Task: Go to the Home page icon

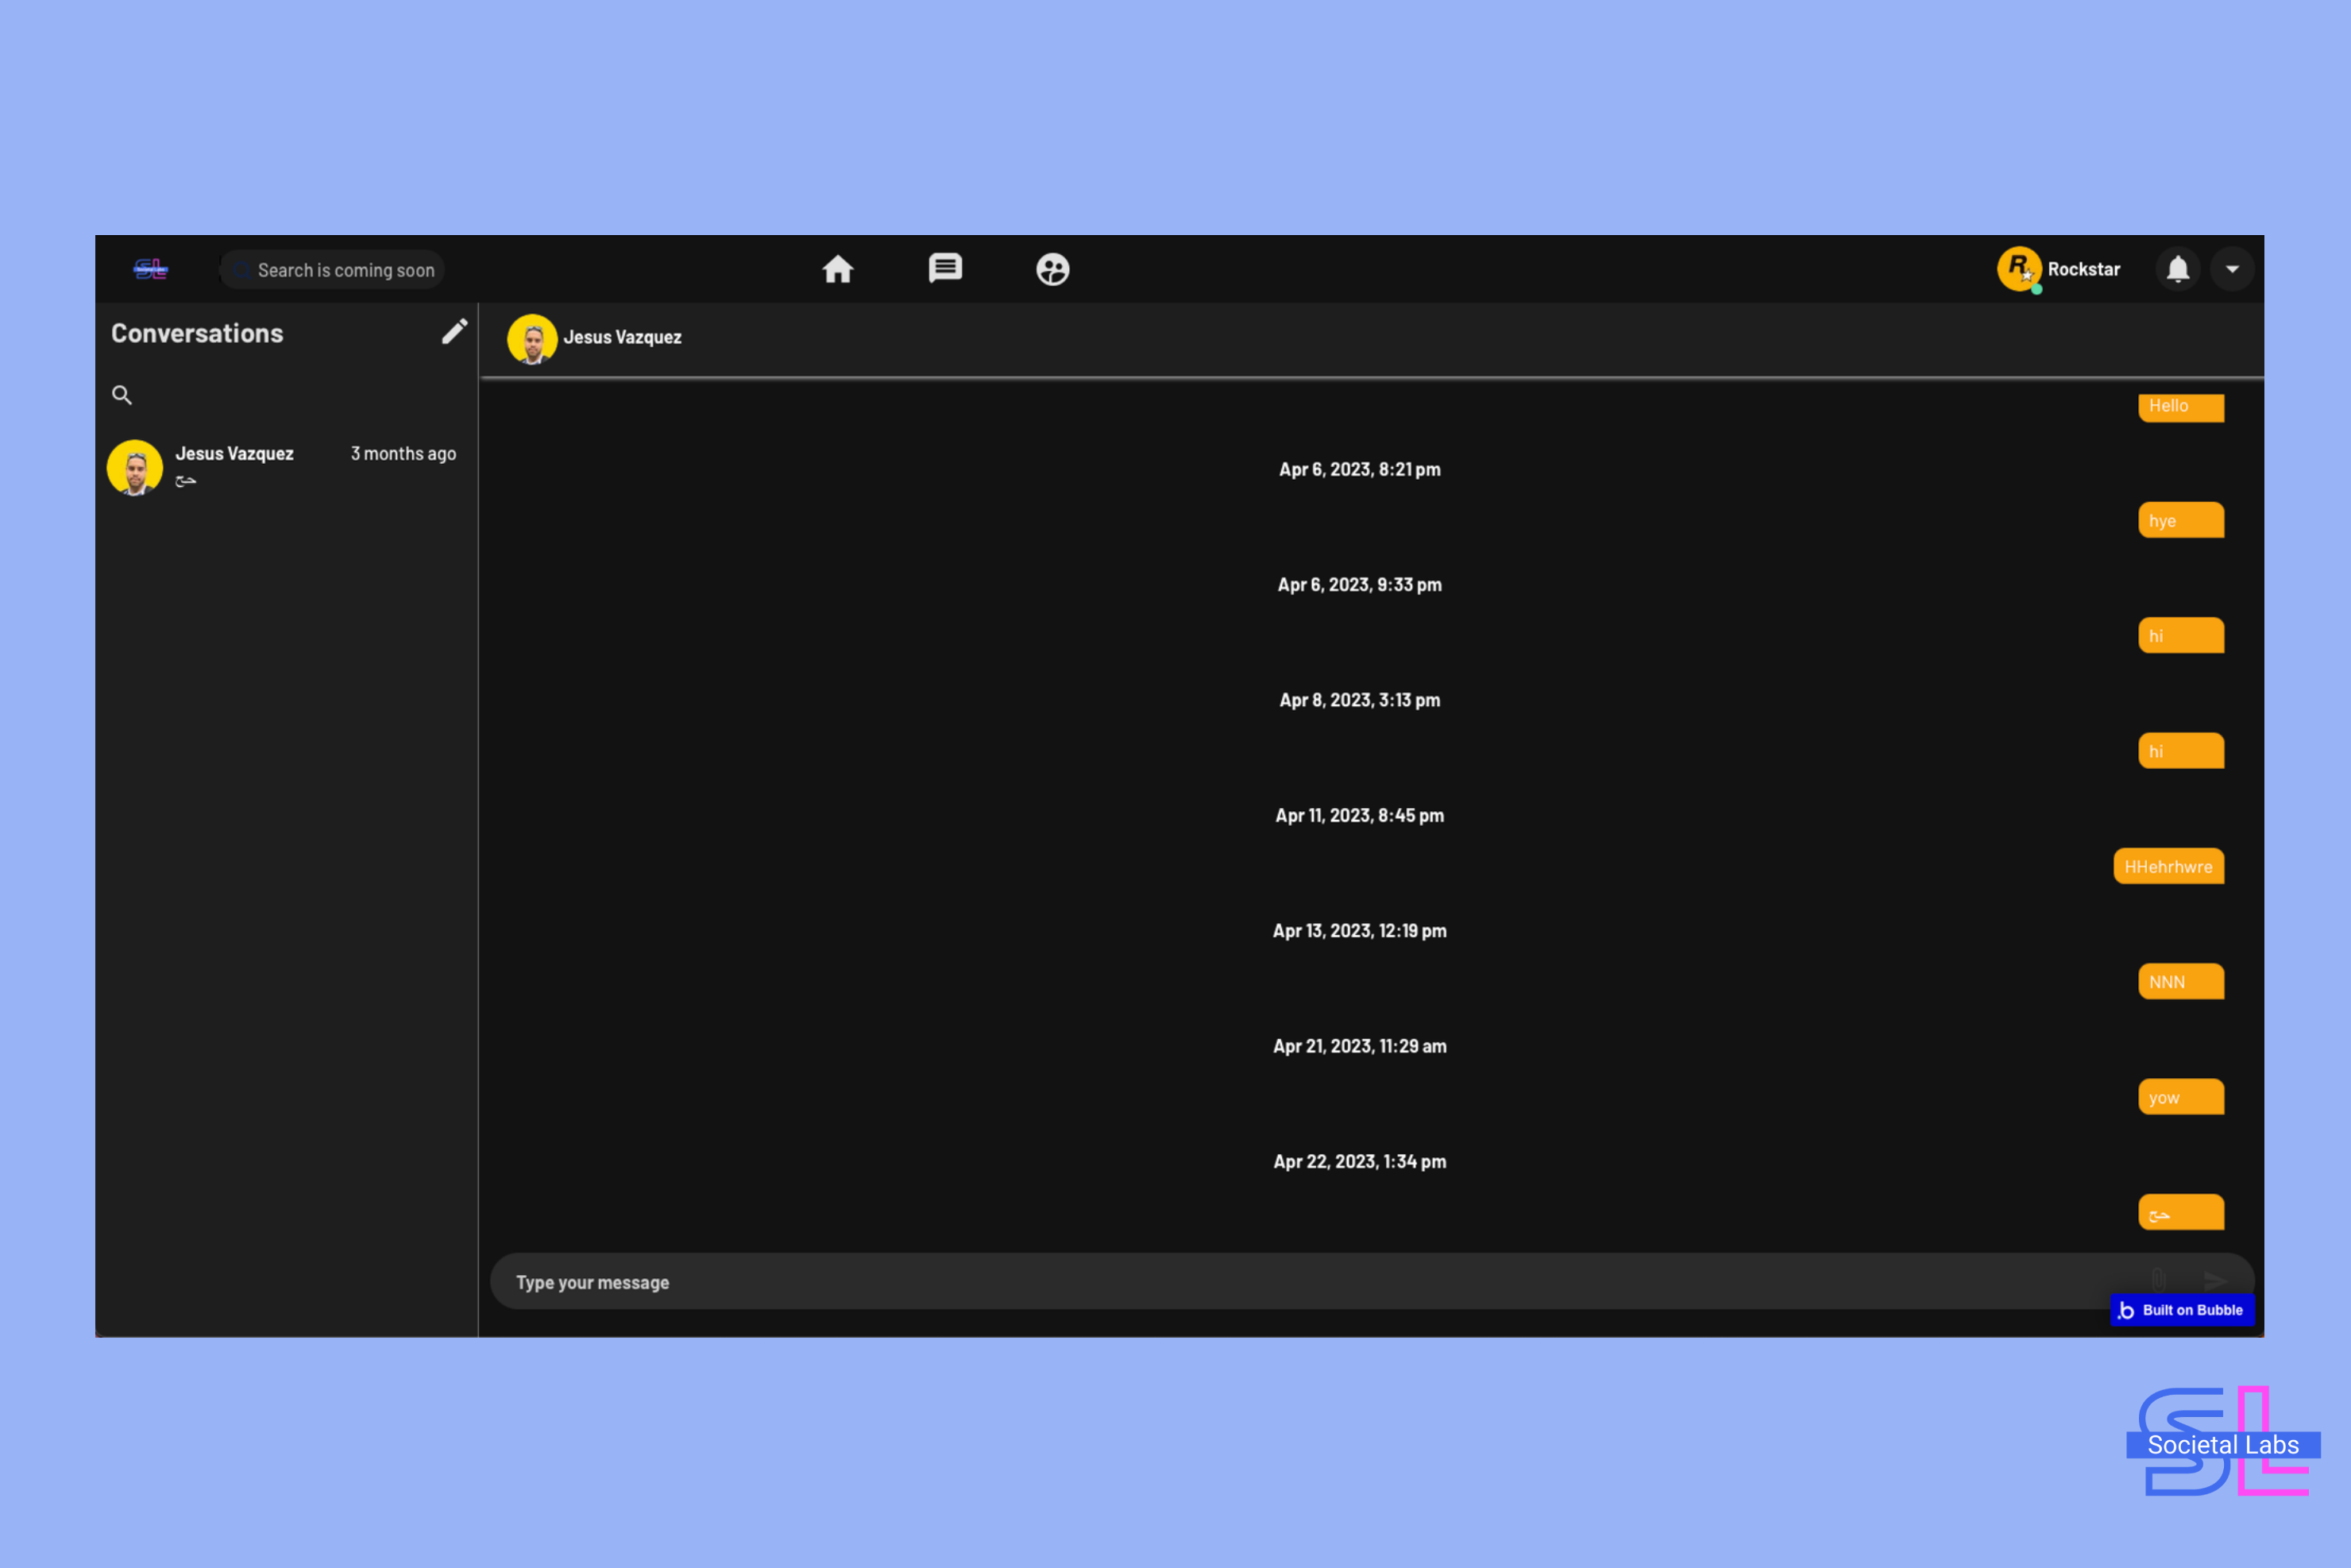Action: [x=837, y=269]
